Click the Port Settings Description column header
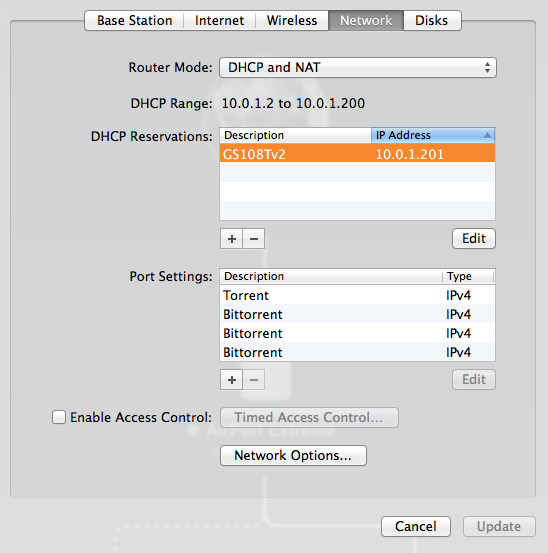 (x=331, y=276)
